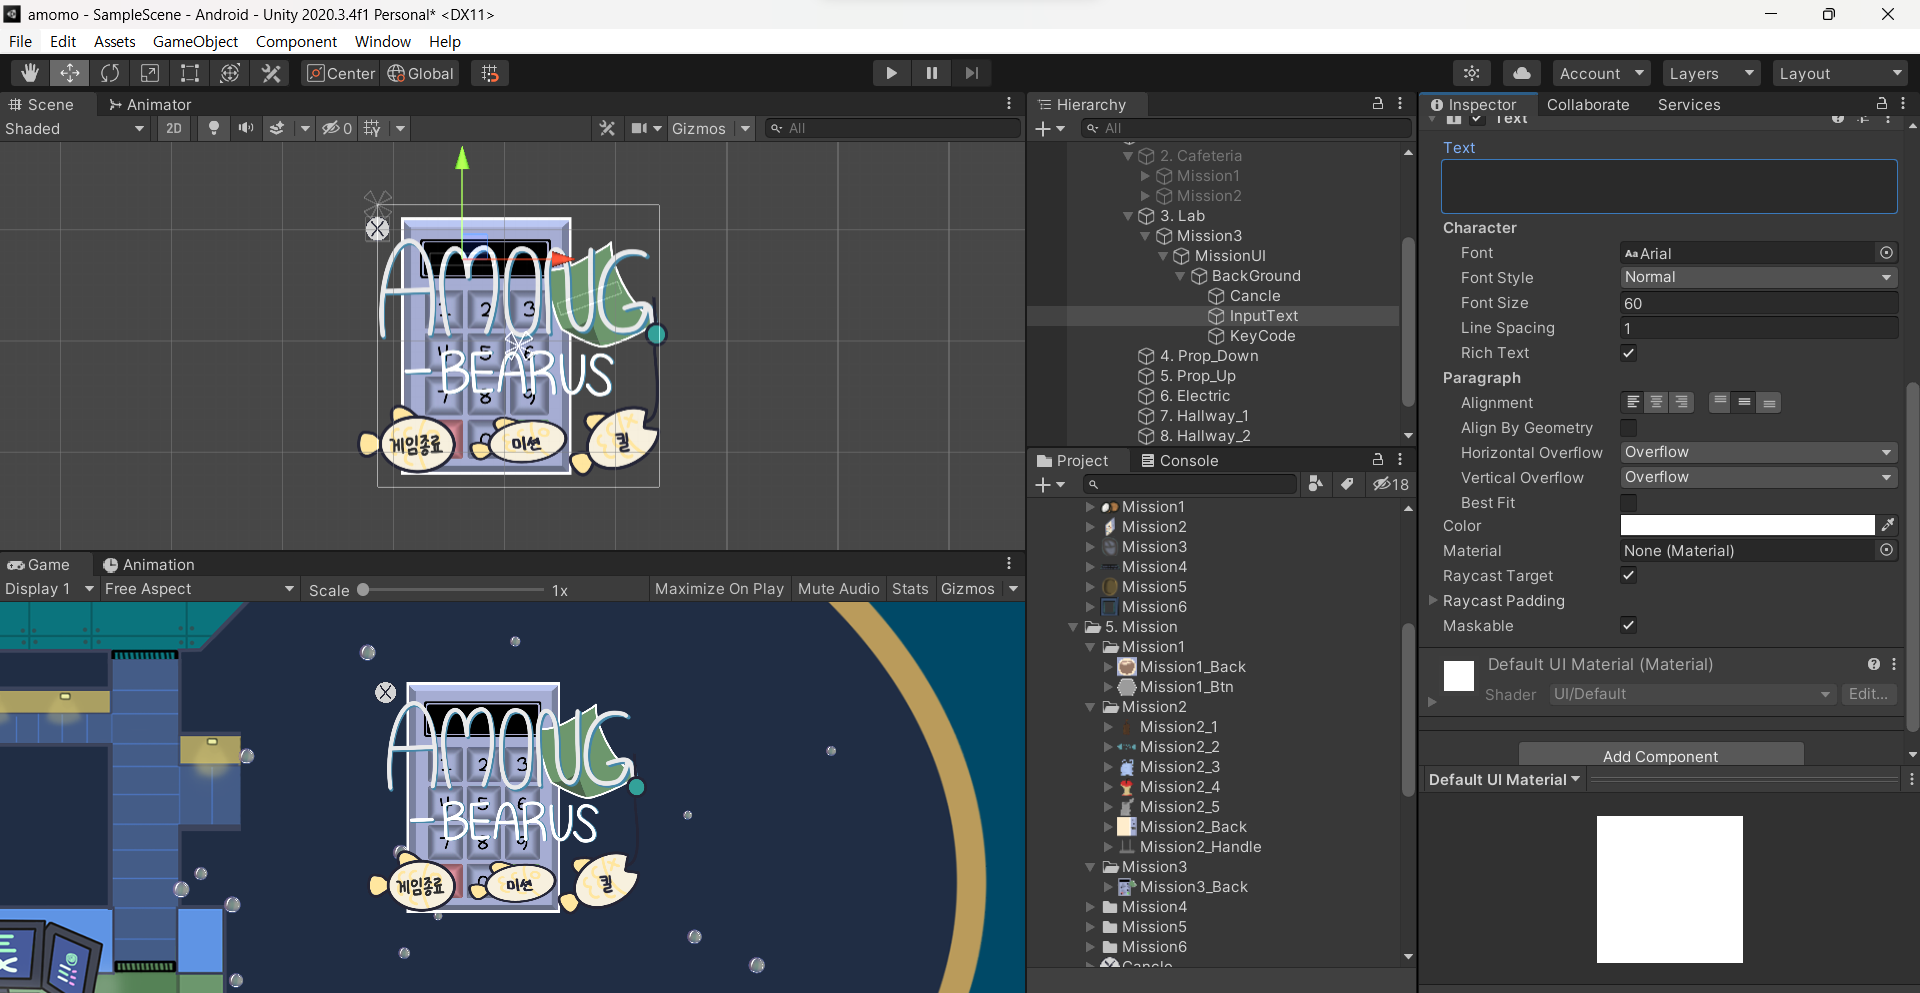This screenshot has height=993, width=1920.
Task: Open custom editor tools icon
Action: click(x=271, y=73)
